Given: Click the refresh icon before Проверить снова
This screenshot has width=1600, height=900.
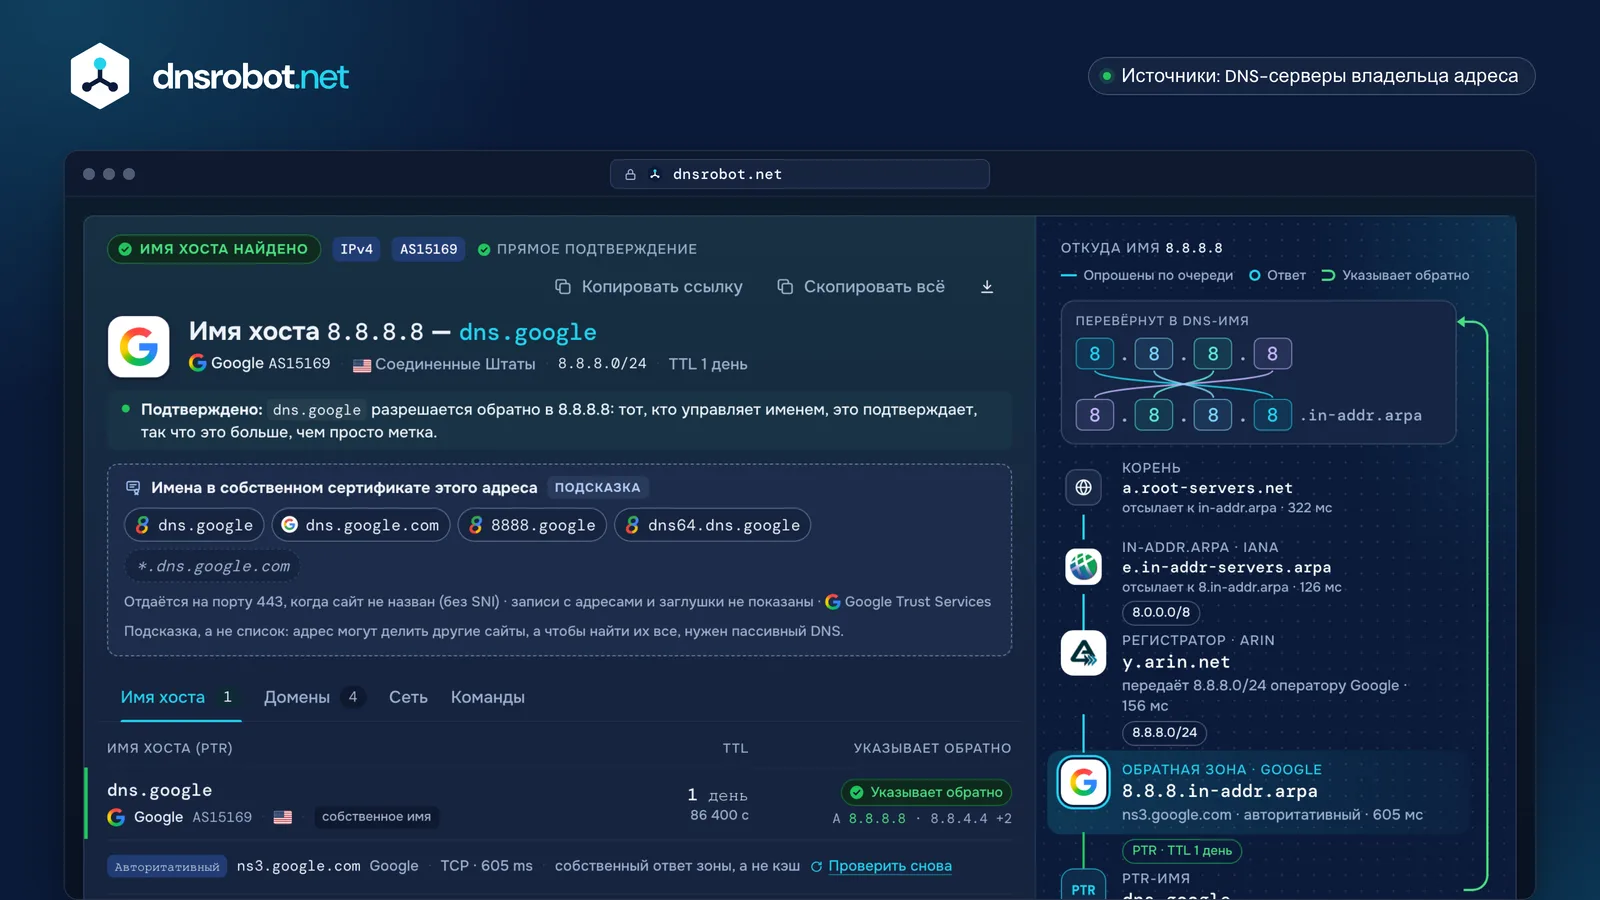Looking at the screenshot, I should click(x=816, y=866).
